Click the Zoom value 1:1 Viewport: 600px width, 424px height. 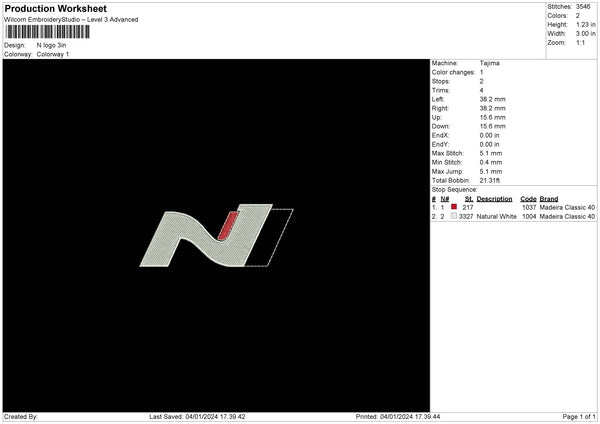click(580, 42)
